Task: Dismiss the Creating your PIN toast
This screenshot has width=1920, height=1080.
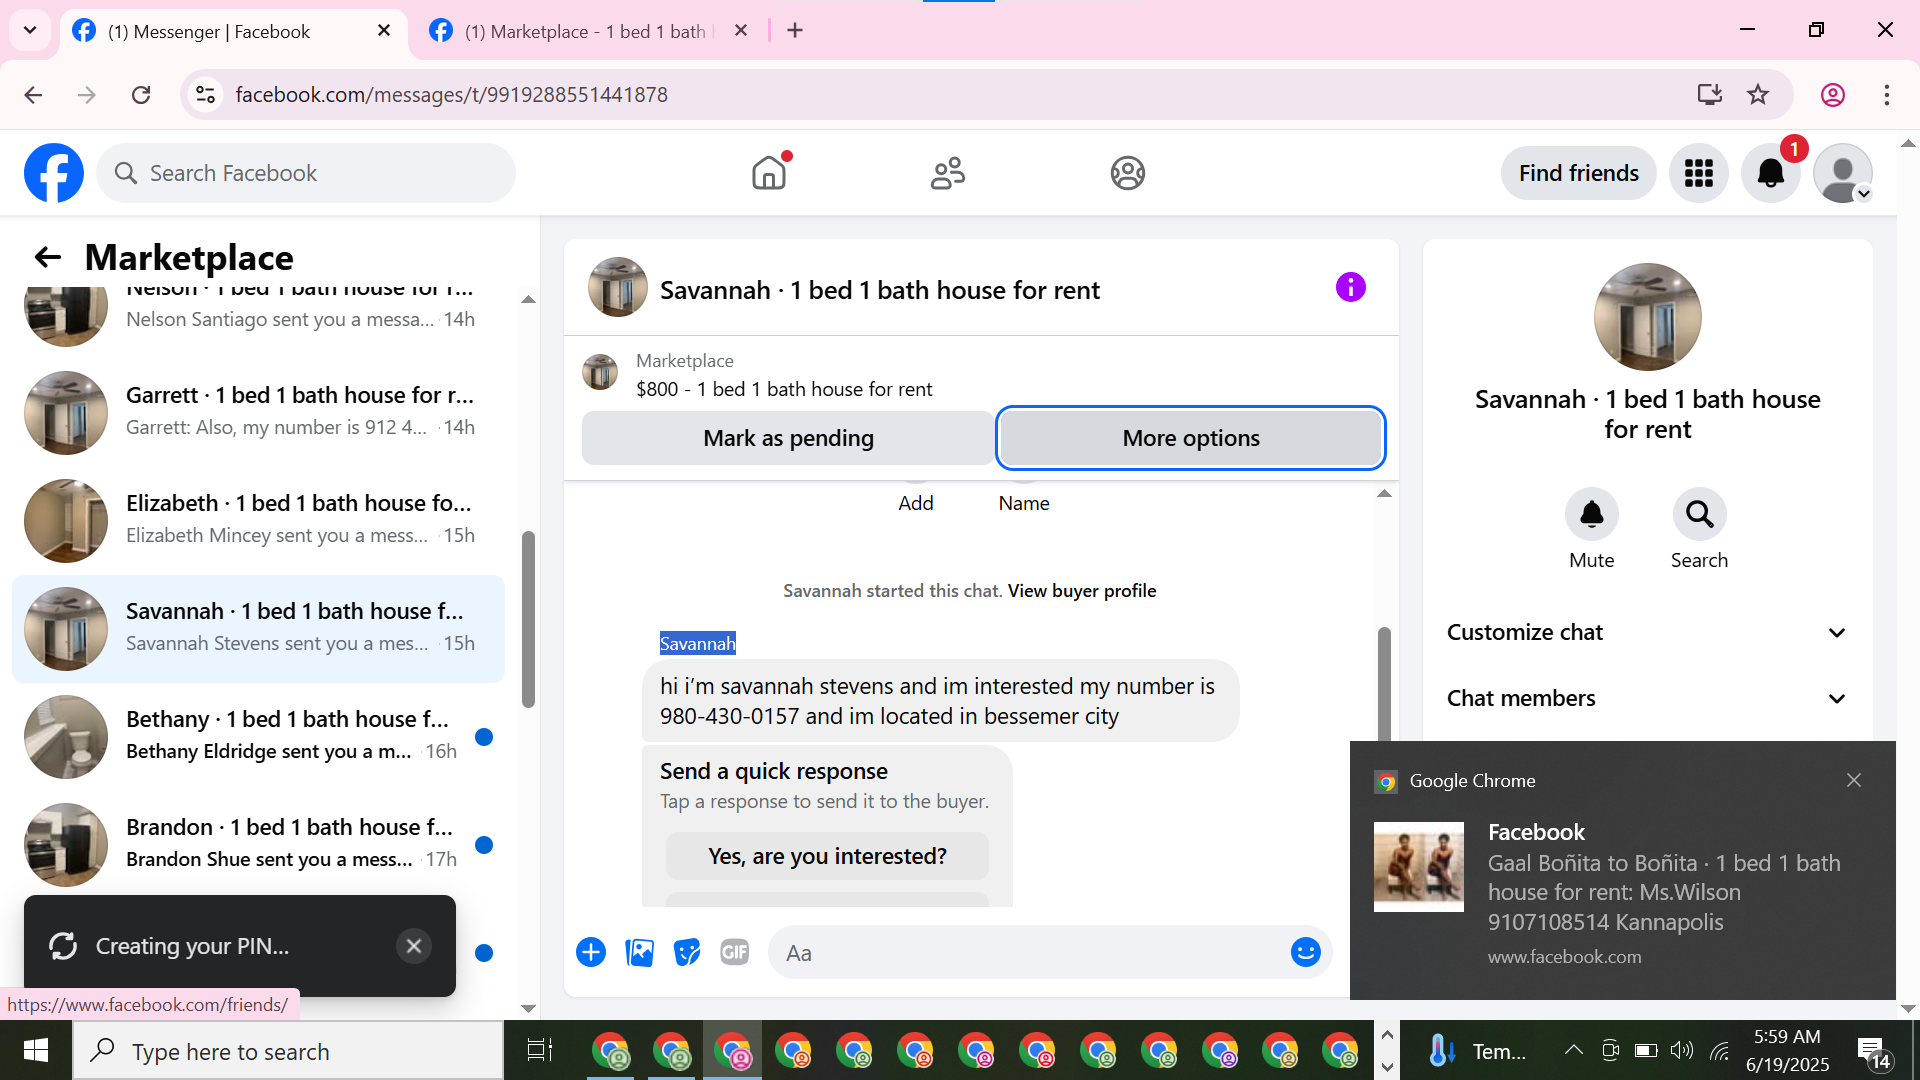Action: click(x=414, y=946)
